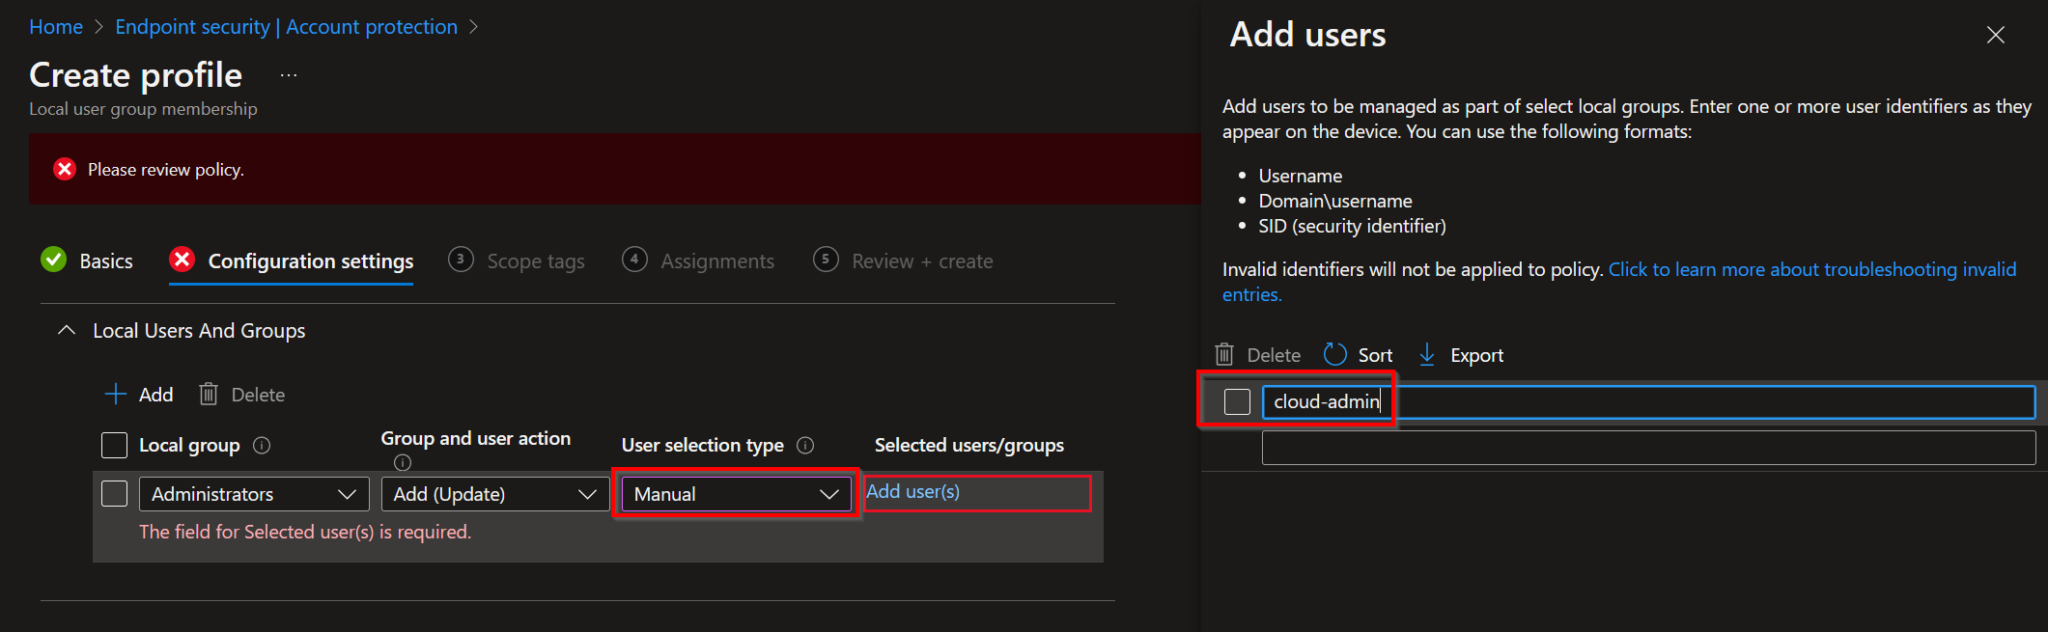Screen dimensions: 2048x632
Task: Go to the Configuration settings tab
Action: 309,261
